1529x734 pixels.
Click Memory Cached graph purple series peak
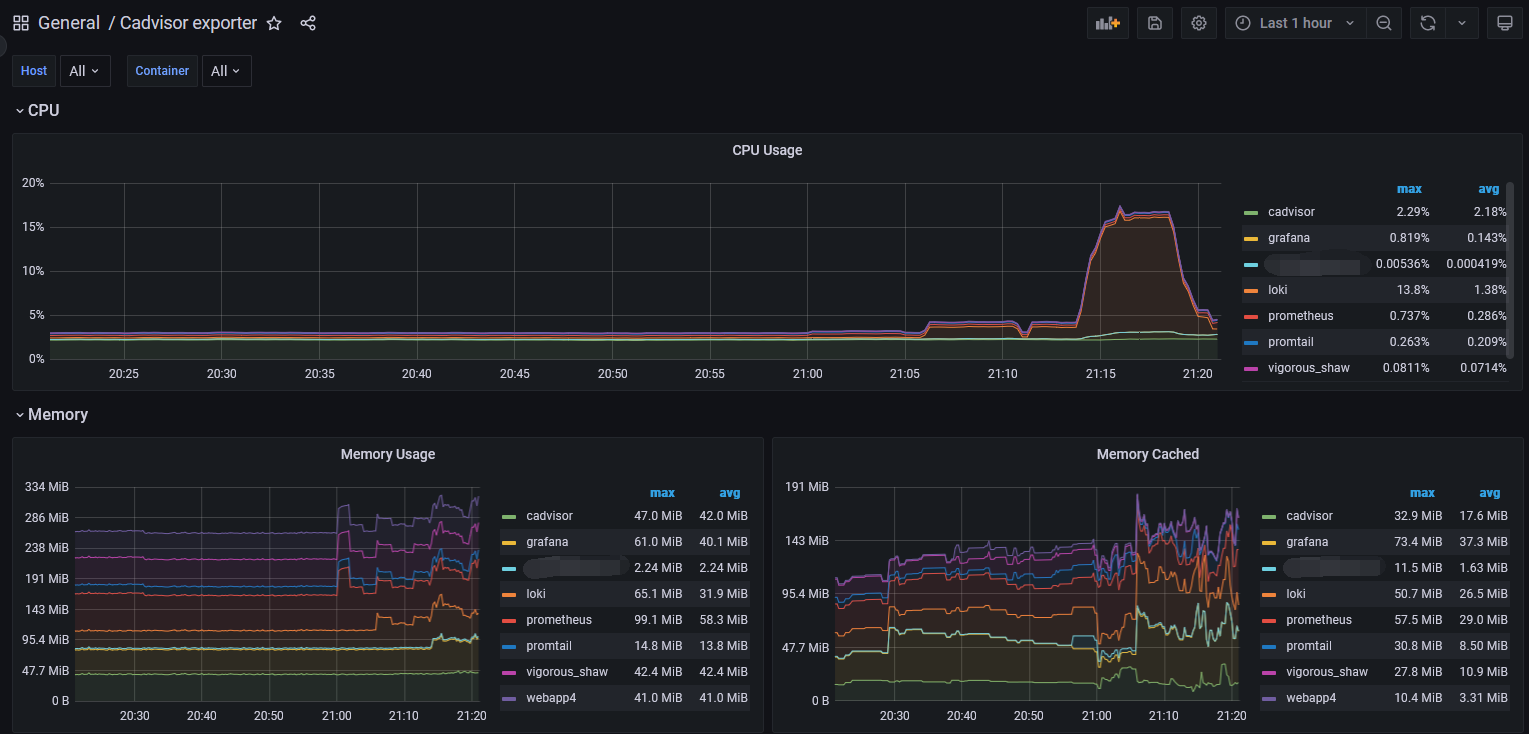coord(1137,496)
